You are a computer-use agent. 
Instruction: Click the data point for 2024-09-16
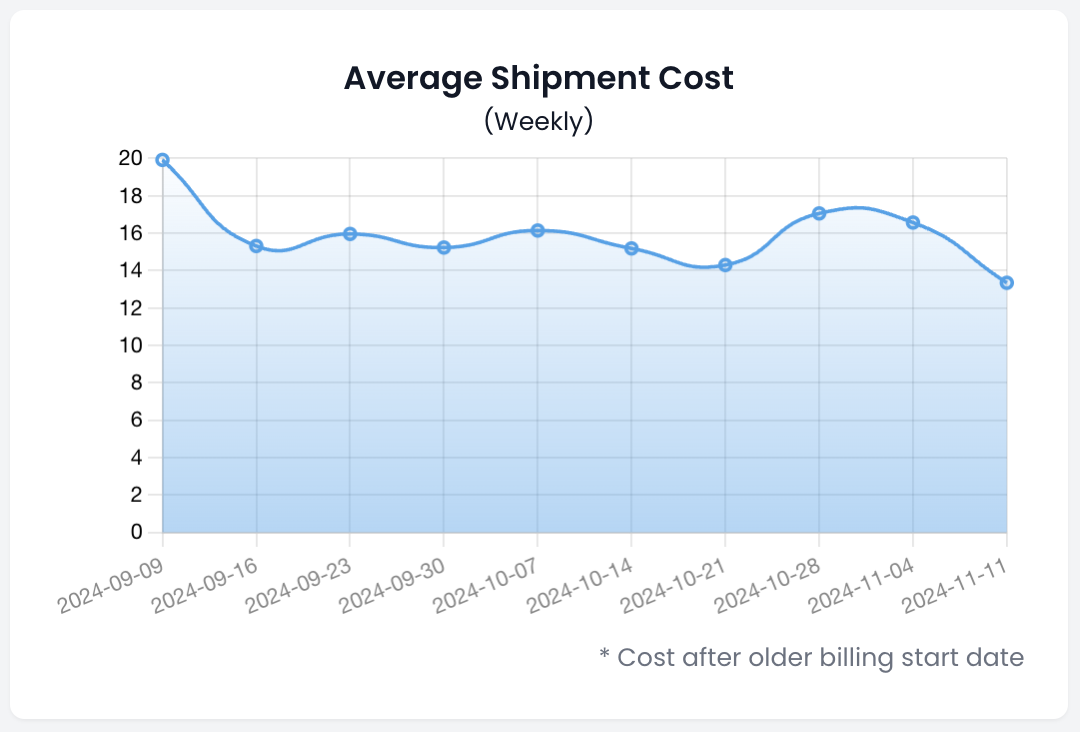[256, 246]
